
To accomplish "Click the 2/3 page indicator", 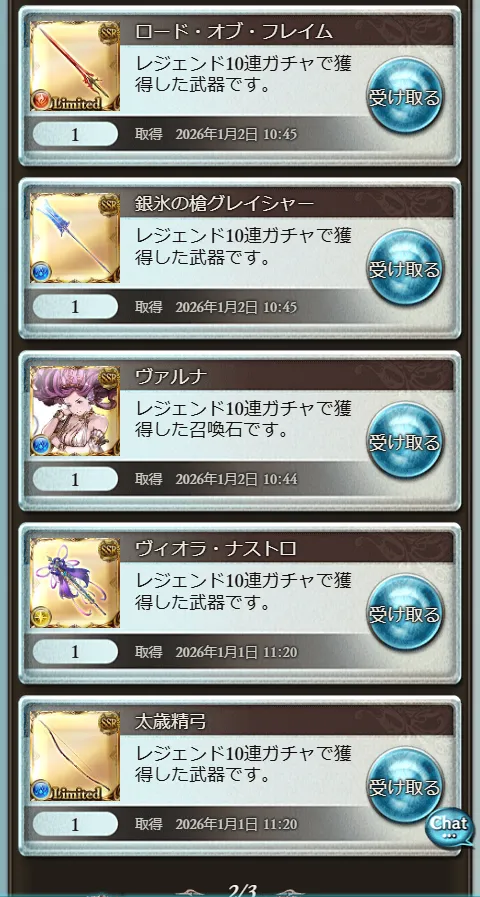I will click(x=243, y=890).
